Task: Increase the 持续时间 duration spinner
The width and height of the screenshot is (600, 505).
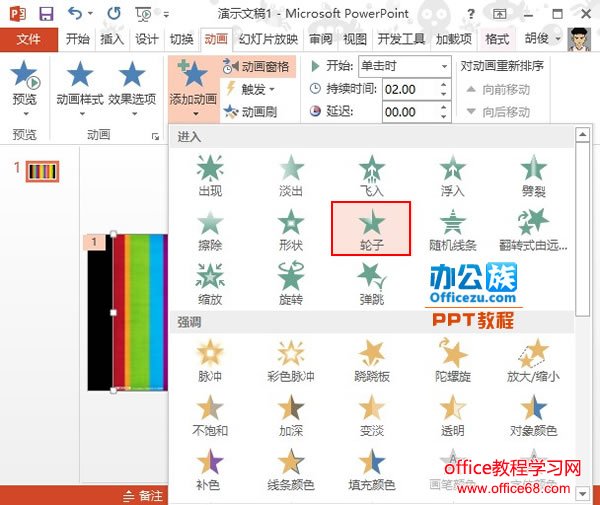Action: [x=444, y=85]
